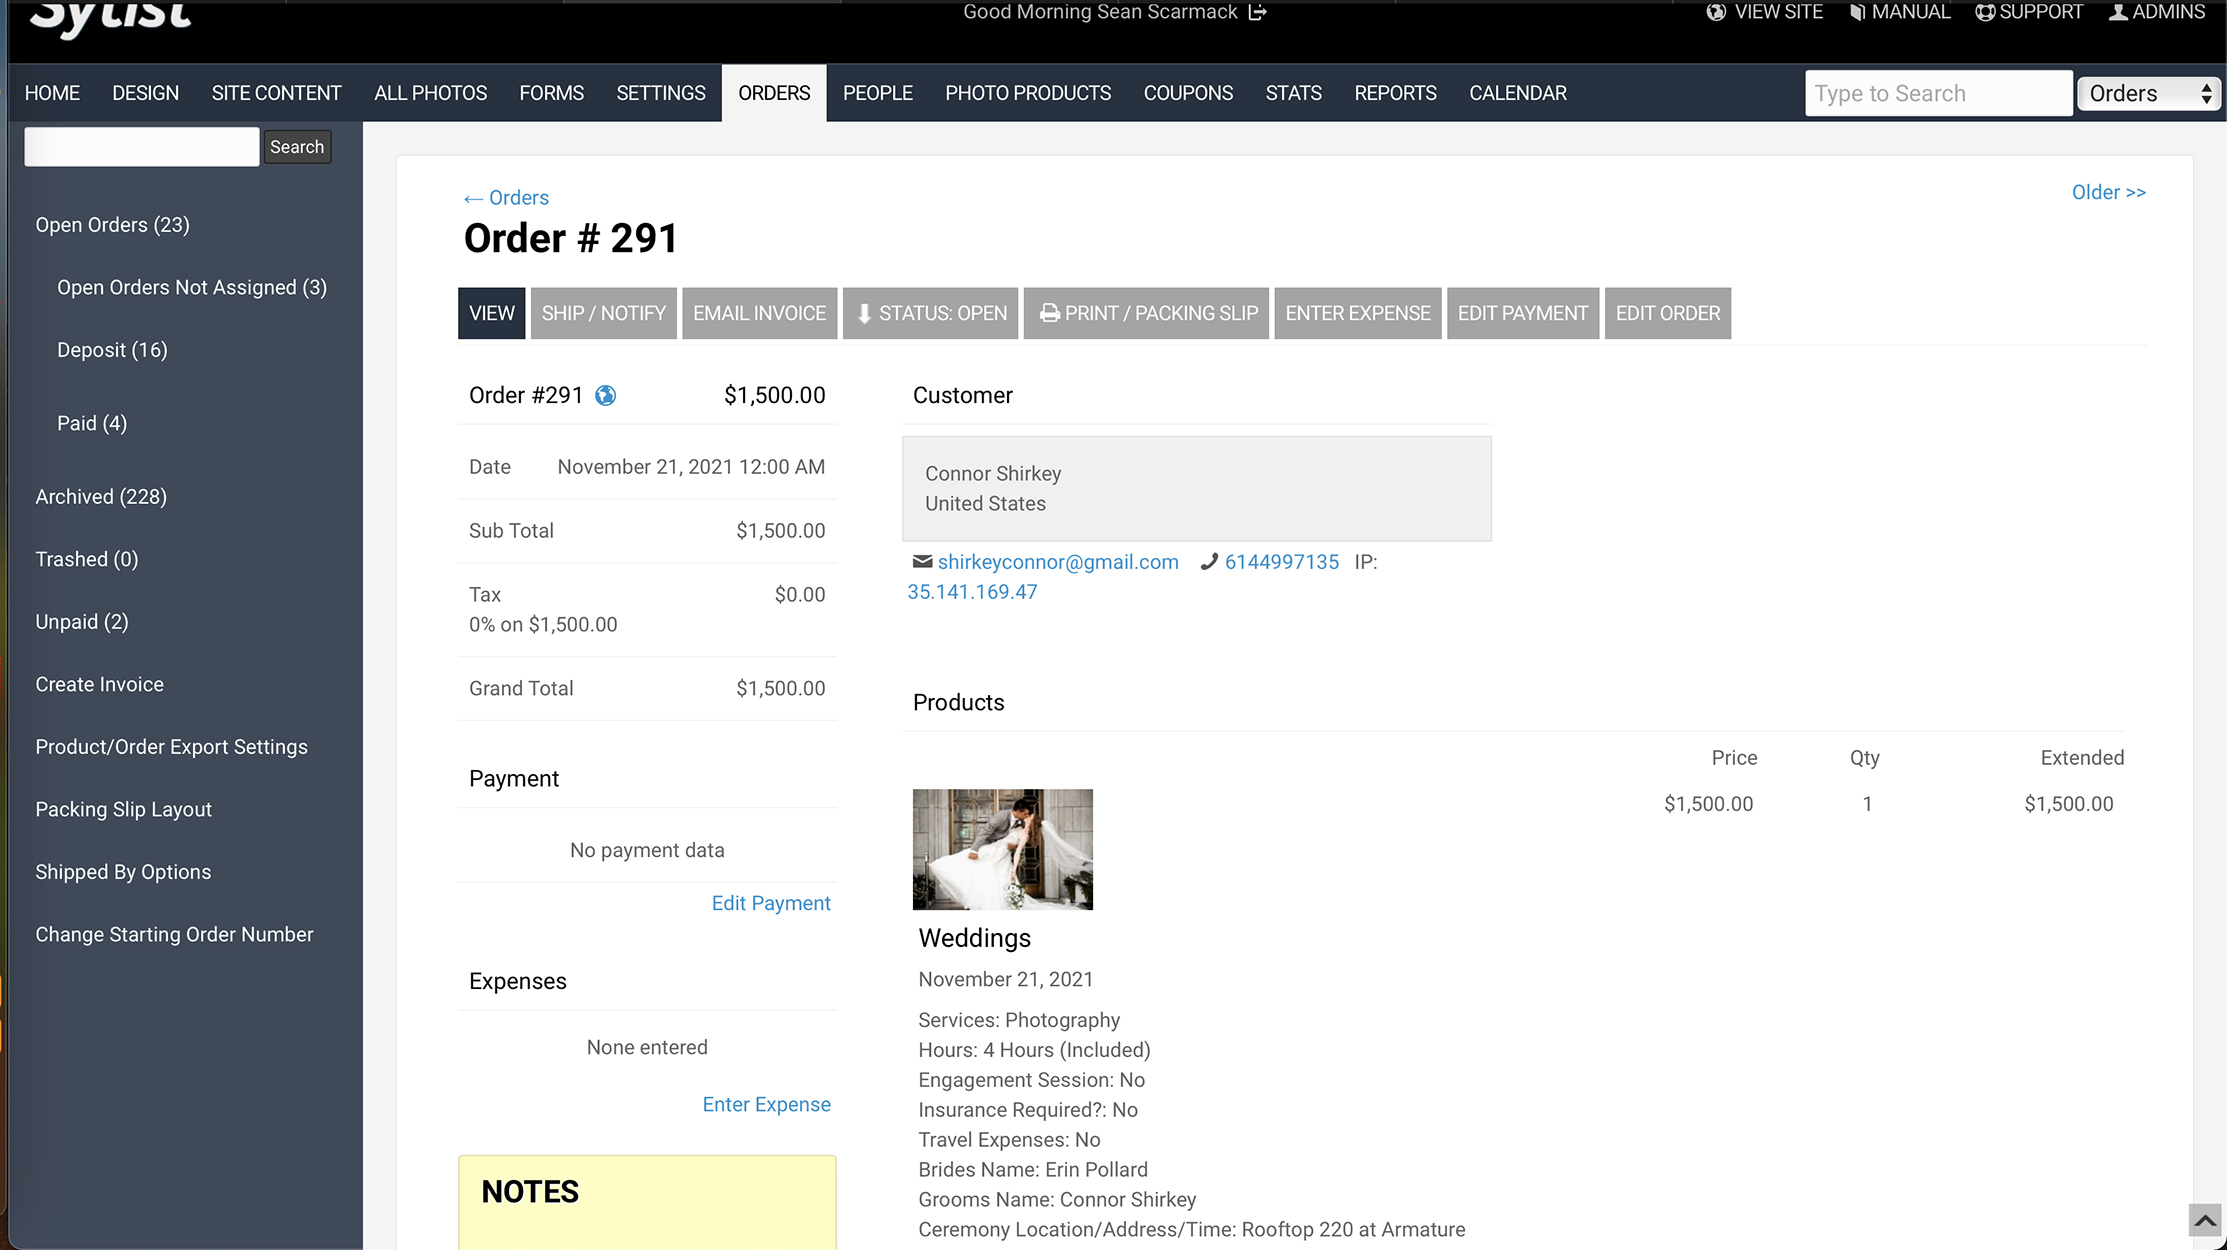
Task: Open SITE CONTENT section
Action: pos(277,93)
